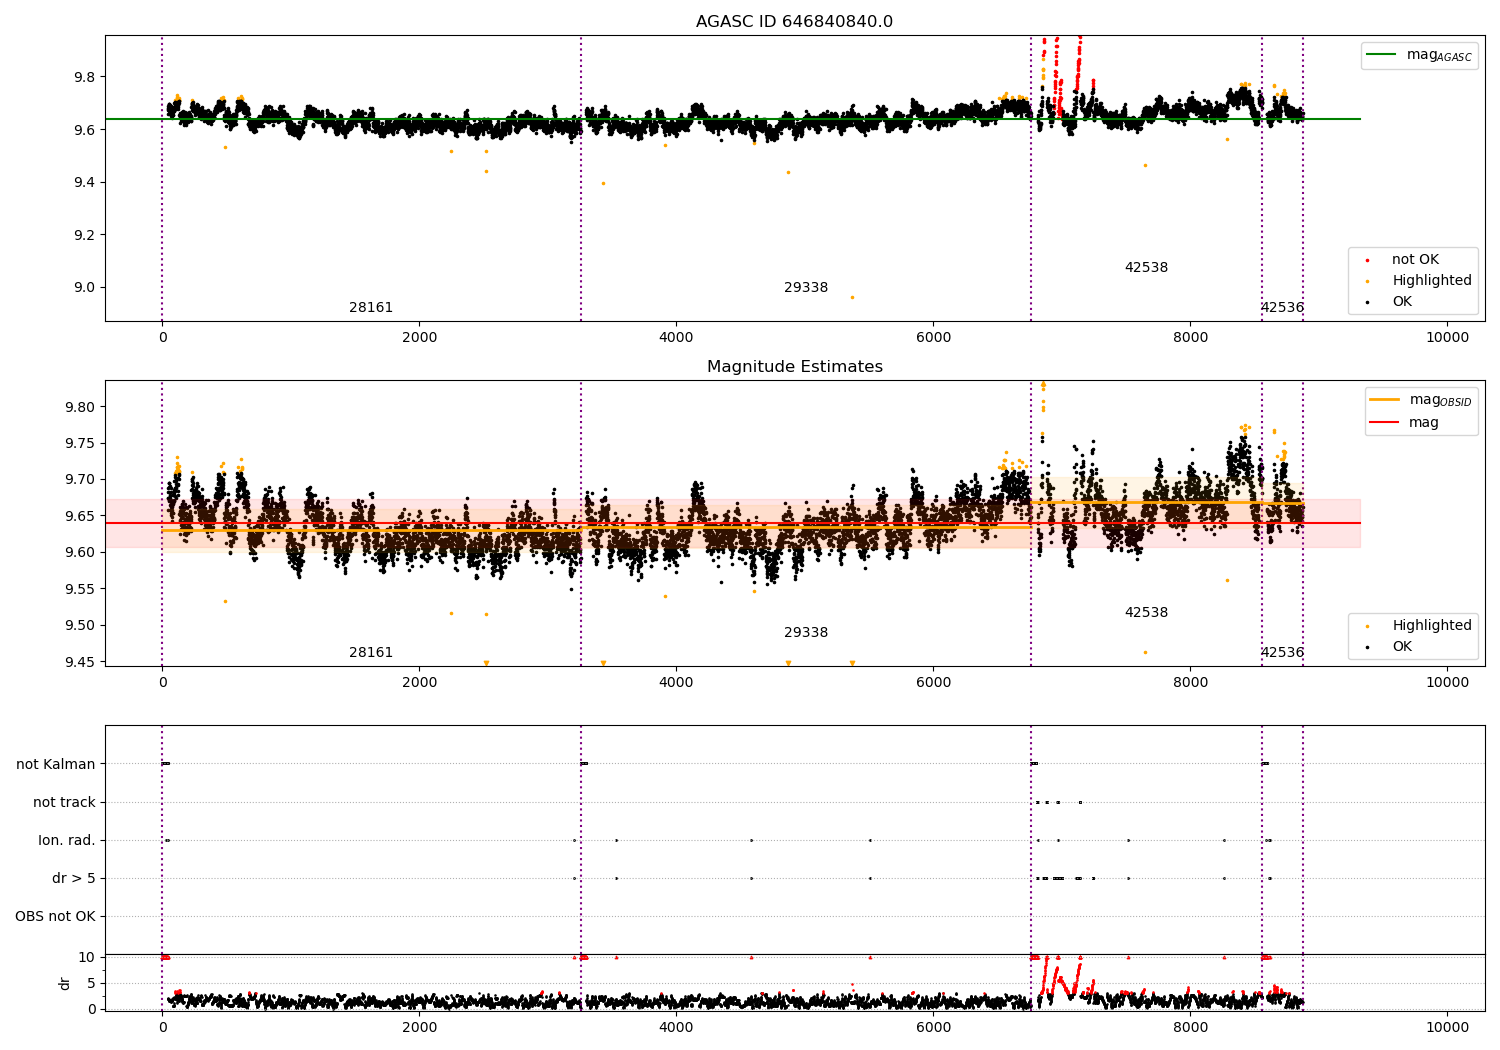Click the green line sample in mag AGASC legend
This screenshot has width=1500, height=1050.
coord(1382,55)
